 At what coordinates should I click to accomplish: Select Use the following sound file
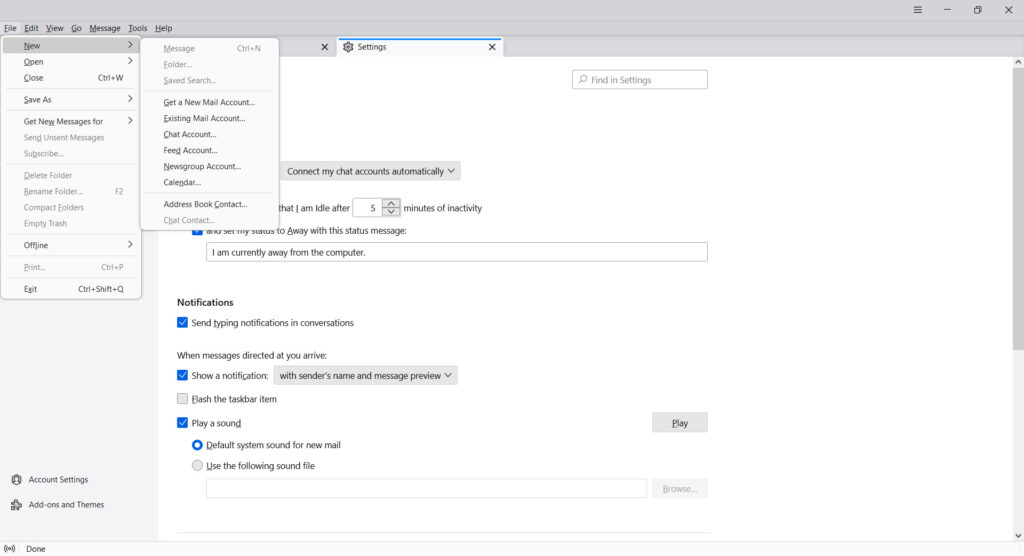197,466
